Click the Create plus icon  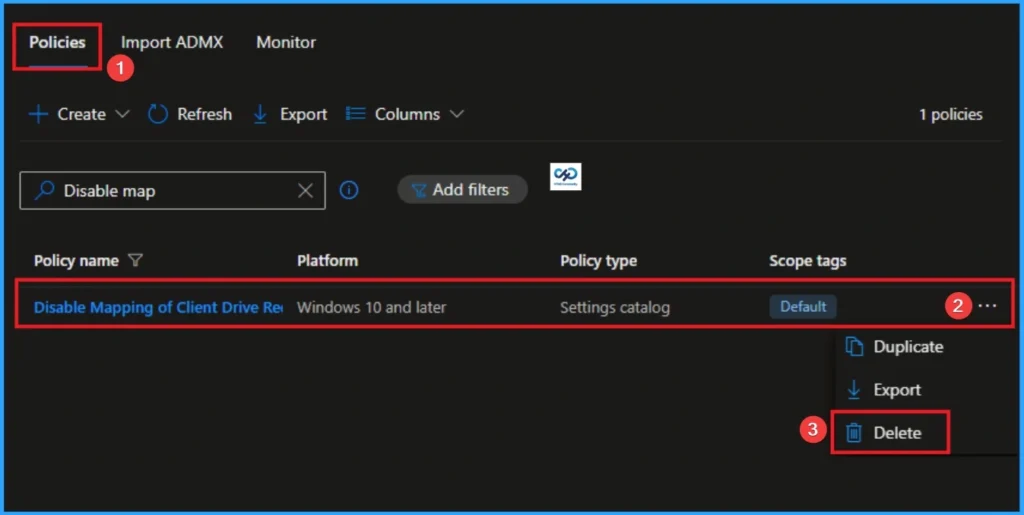[39, 114]
